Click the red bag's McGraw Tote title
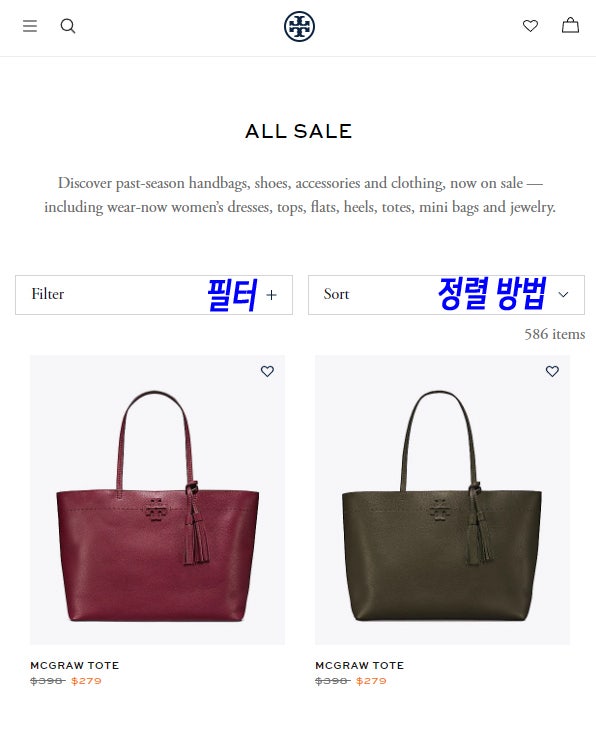 (x=75, y=665)
